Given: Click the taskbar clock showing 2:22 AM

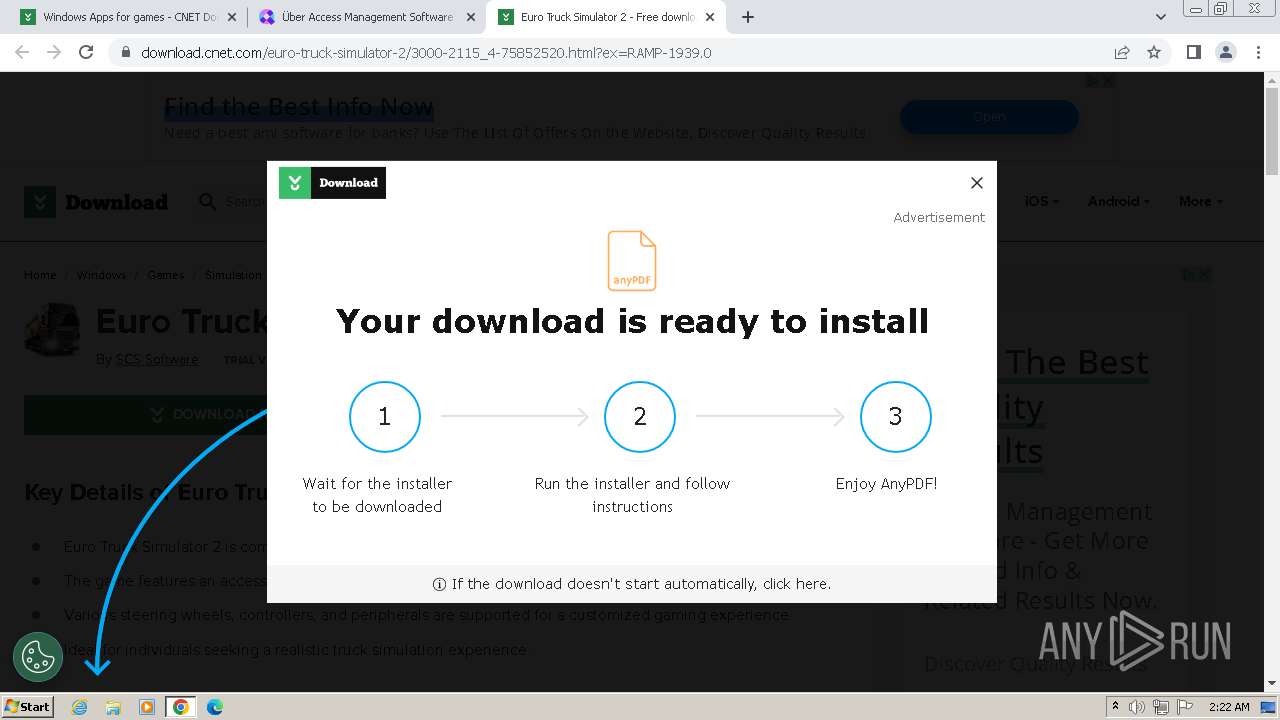Looking at the screenshot, I should [1229, 707].
